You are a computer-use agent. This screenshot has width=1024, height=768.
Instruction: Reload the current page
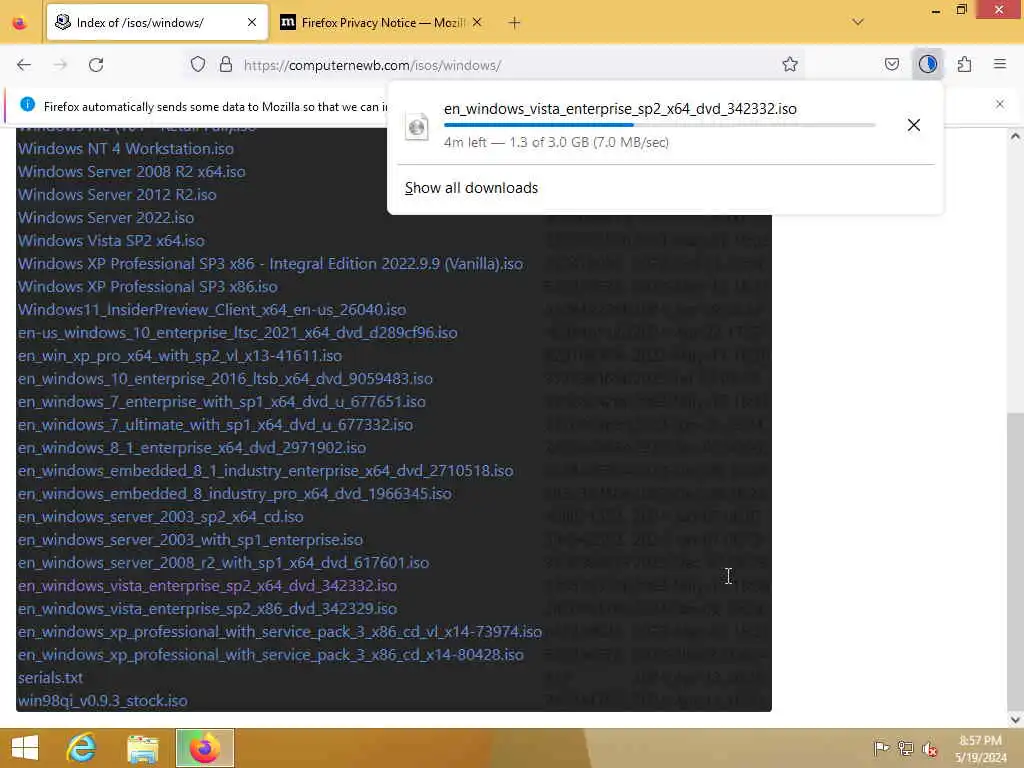pos(96,65)
